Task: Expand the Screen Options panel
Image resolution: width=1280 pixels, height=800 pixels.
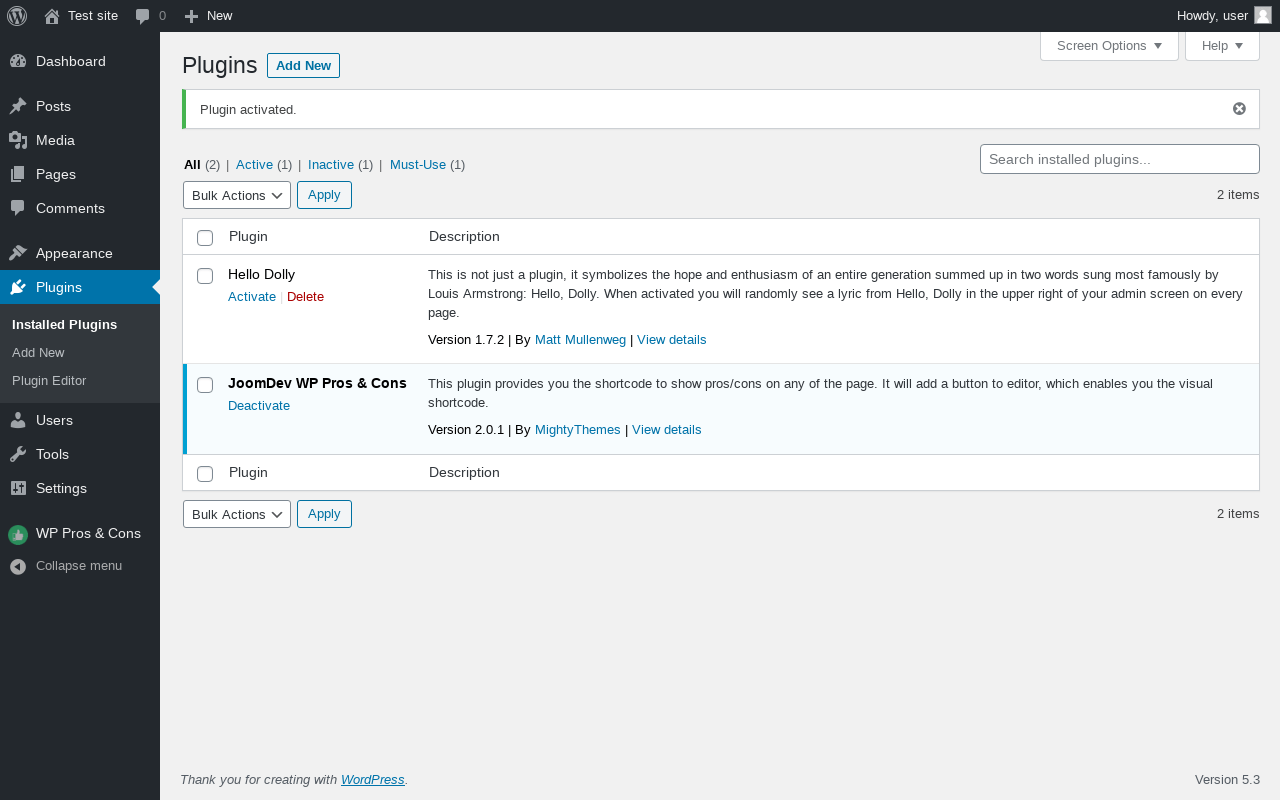Action: pos(1109,46)
